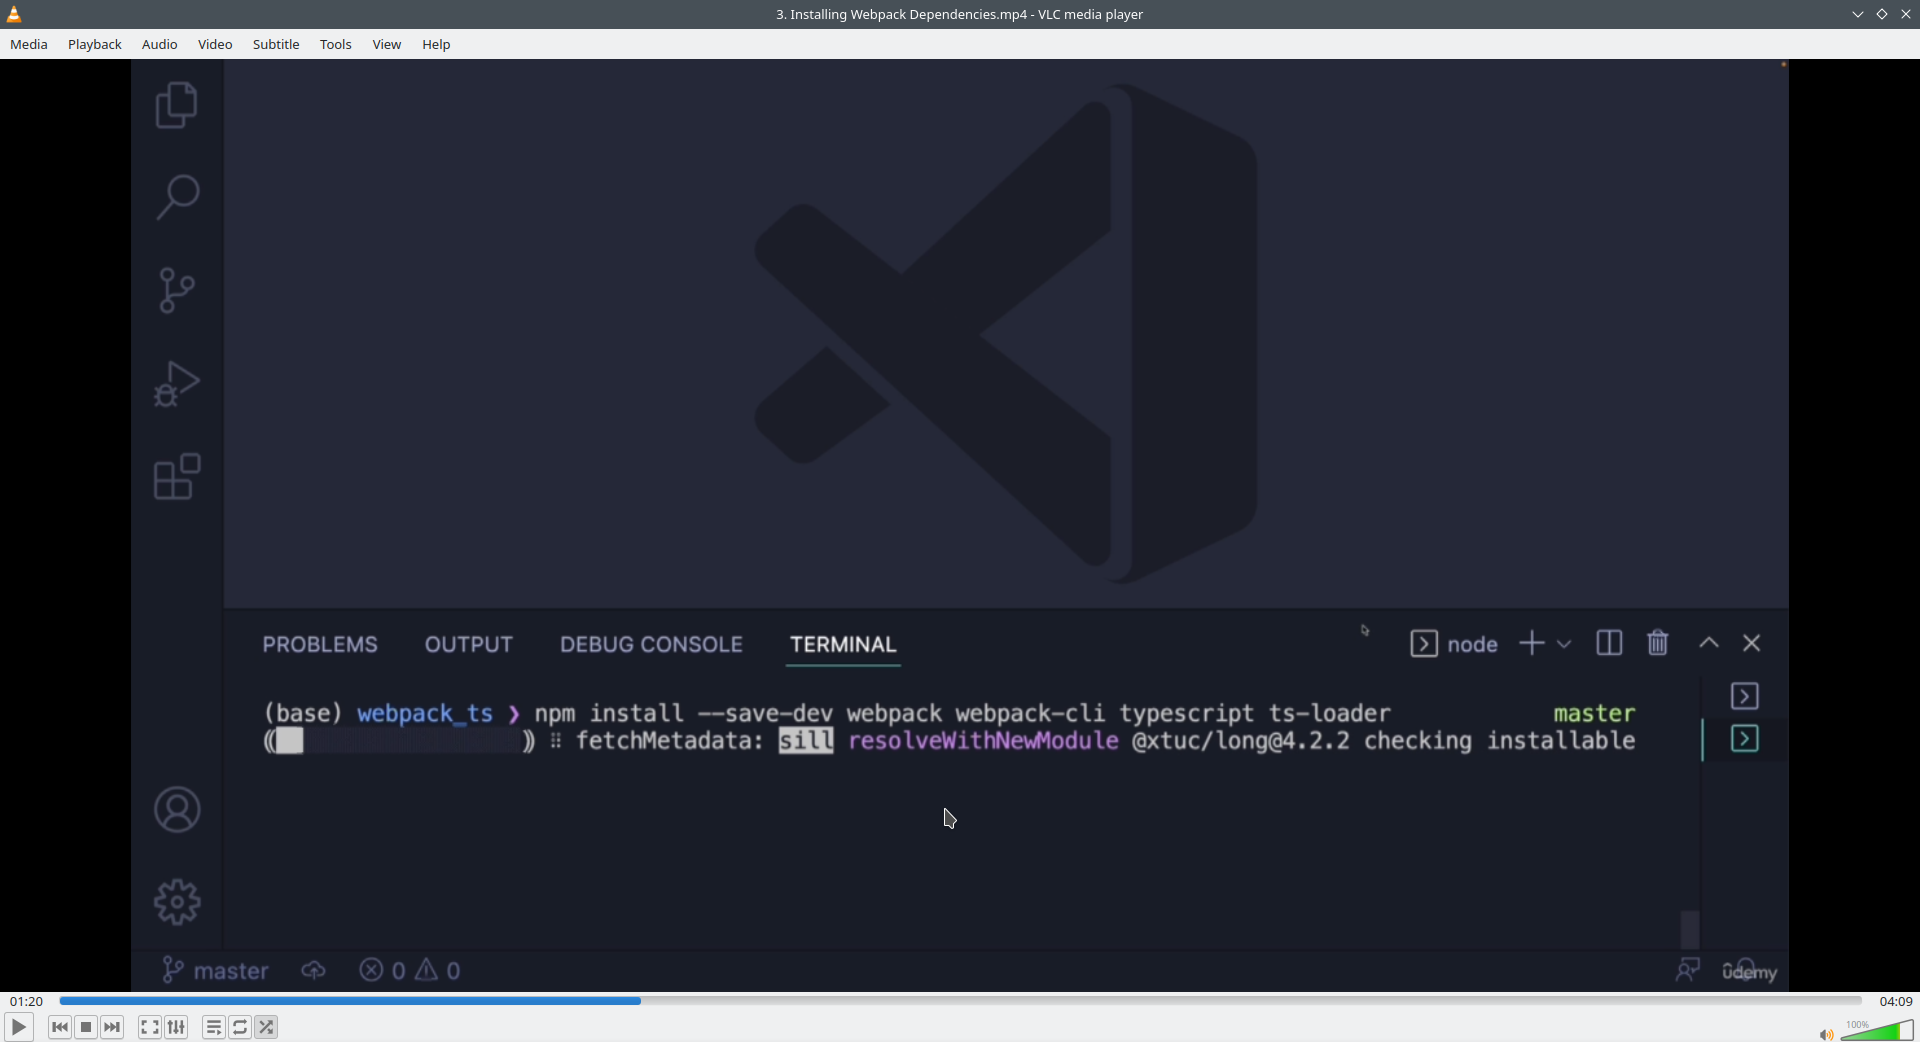Image resolution: width=1920 pixels, height=1042 pixels.
Task: Open the Tools menu
Action: pyautogui.click(x=336, y=44)
